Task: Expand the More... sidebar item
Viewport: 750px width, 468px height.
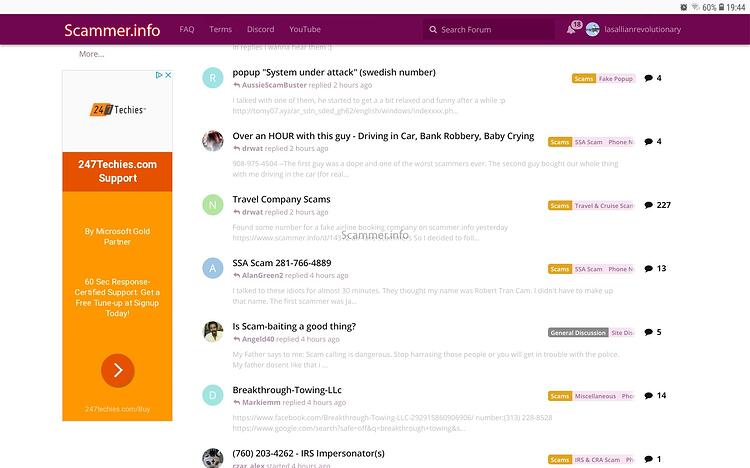Action: point(91,54)
